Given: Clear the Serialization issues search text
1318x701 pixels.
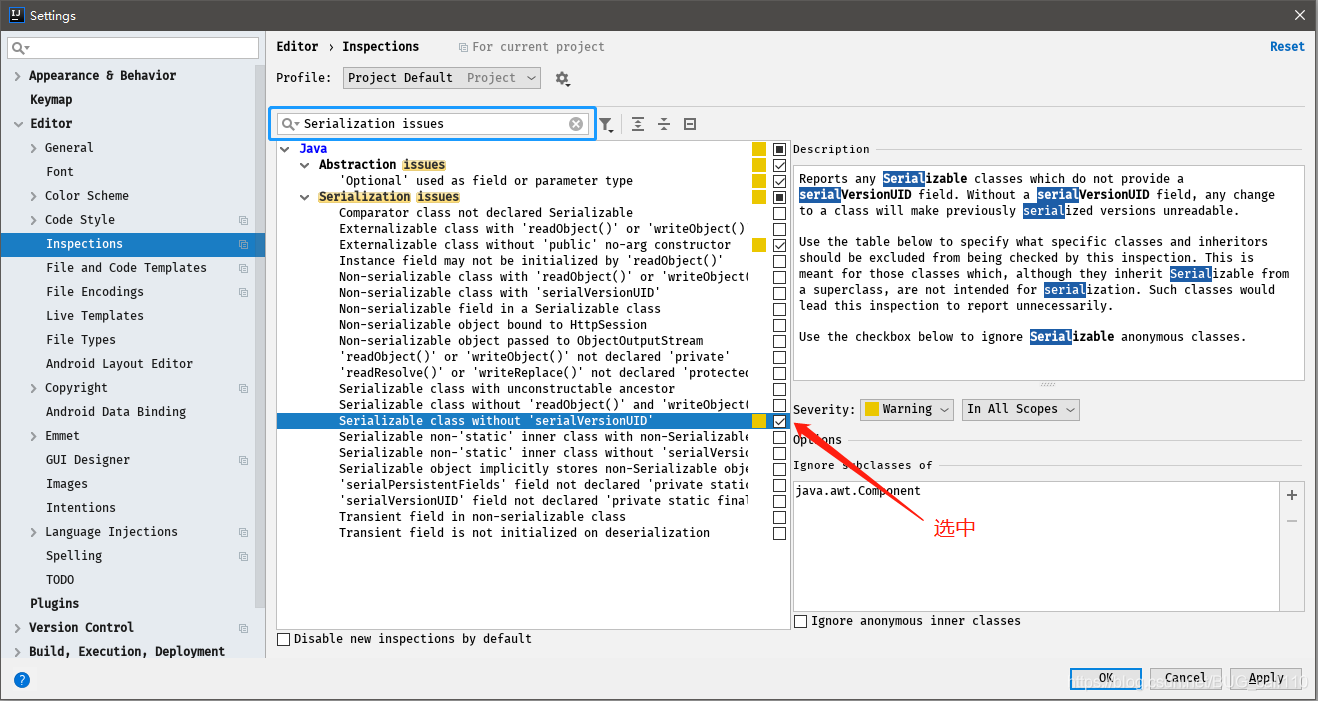Looking at the screenshot, I should 575,123.
